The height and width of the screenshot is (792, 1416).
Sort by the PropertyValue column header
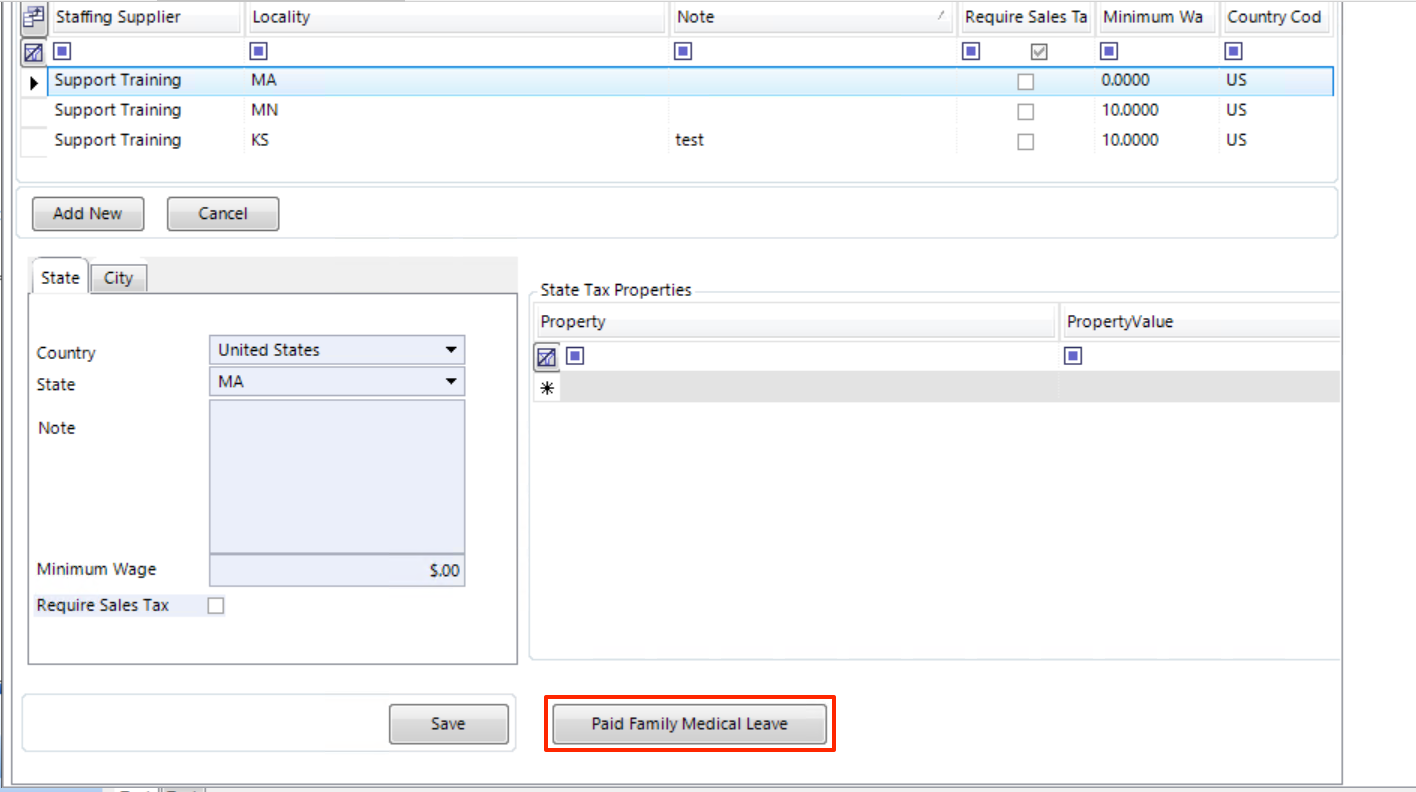tap(1200, 322)
